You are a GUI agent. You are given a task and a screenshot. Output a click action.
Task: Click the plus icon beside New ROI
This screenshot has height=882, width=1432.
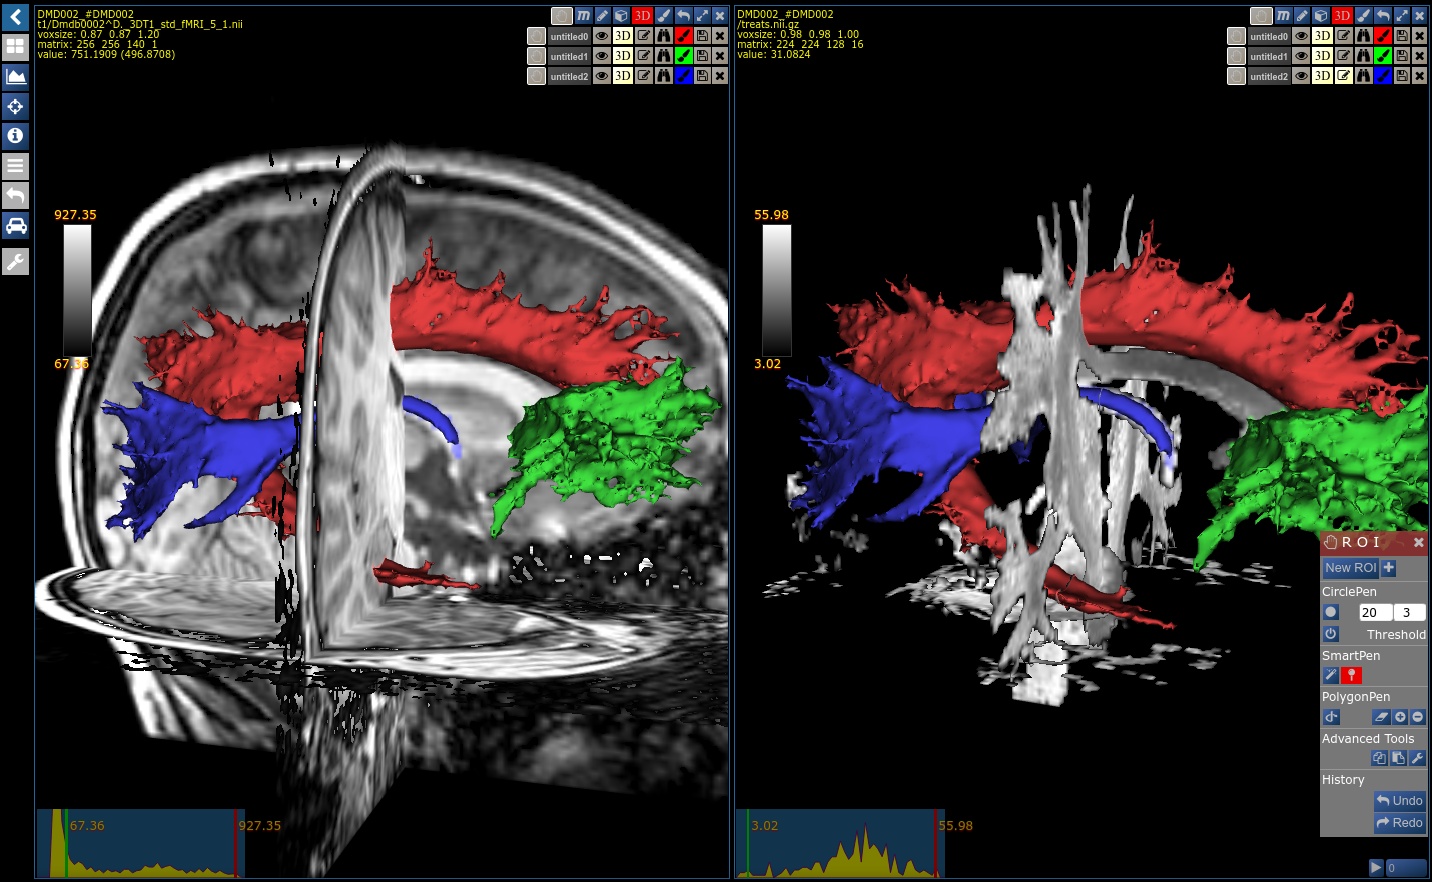[x=1389, y=568]
